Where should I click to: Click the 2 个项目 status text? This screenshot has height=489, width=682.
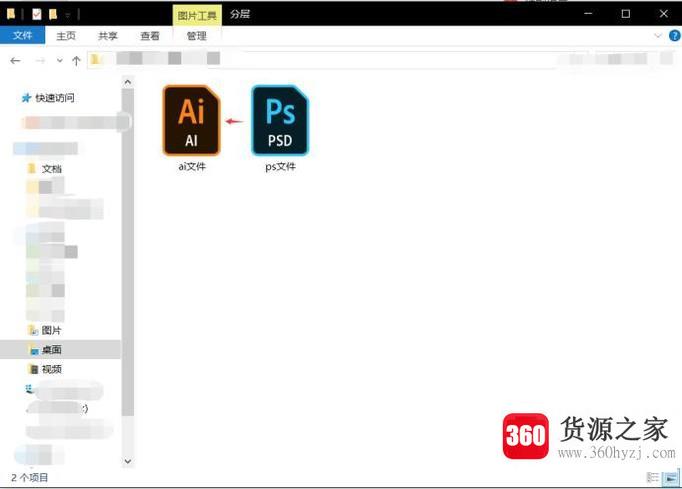click(29, 477)
